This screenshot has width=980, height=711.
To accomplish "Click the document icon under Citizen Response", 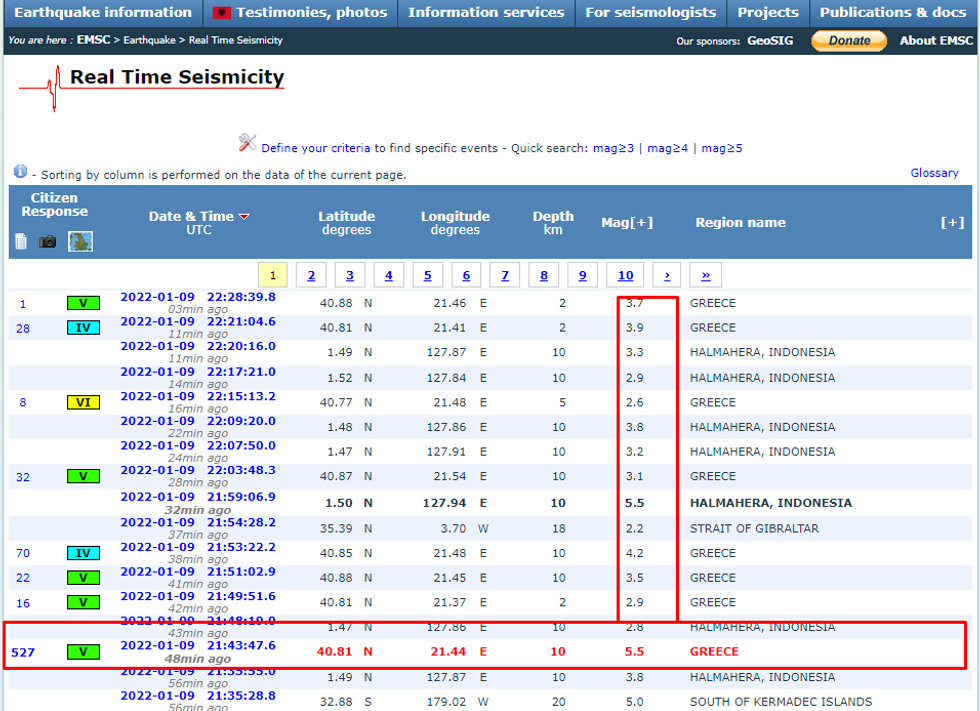I will (x=22, y=242).
